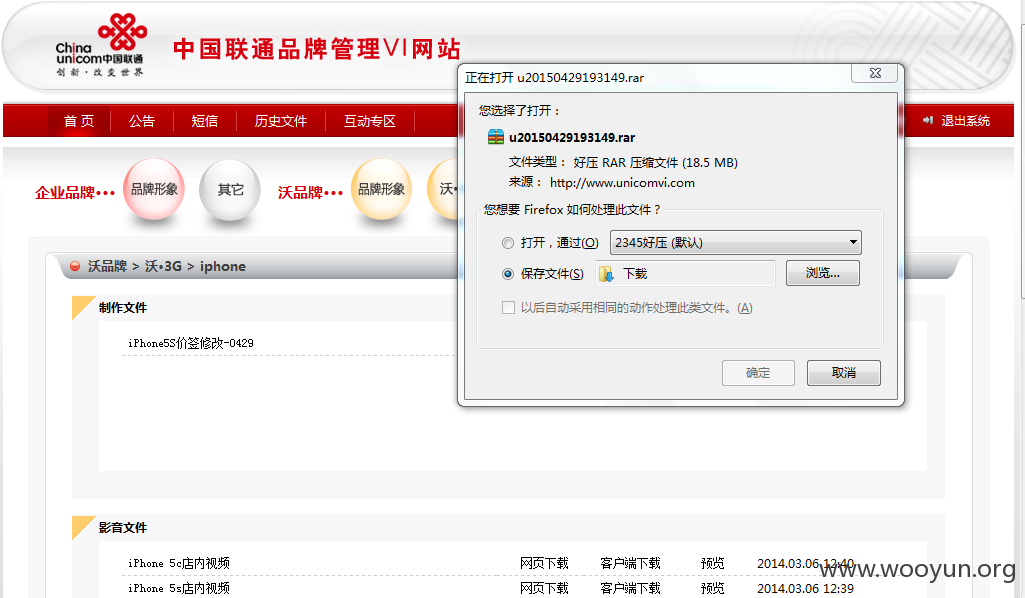Viewport: 1025px width, 598px height.
Task: Click the 下载 save location field
Action: coord(685,273)
